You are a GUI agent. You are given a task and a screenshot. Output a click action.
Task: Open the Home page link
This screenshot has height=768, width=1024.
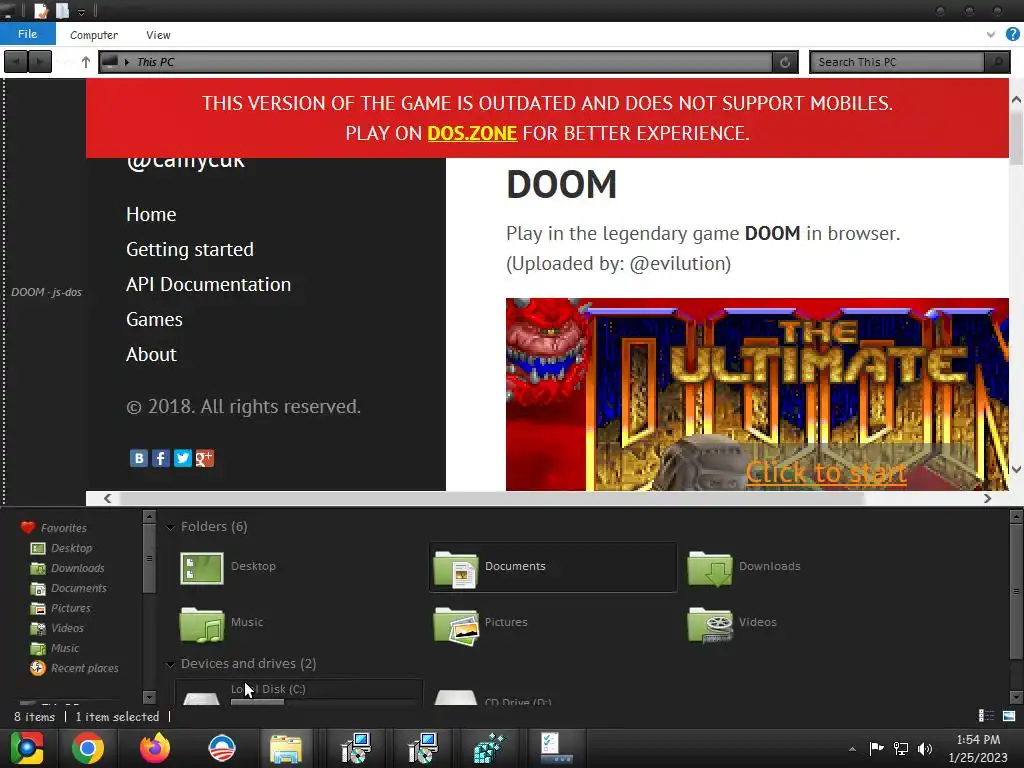pyautogui.click(x=151, y=214)
